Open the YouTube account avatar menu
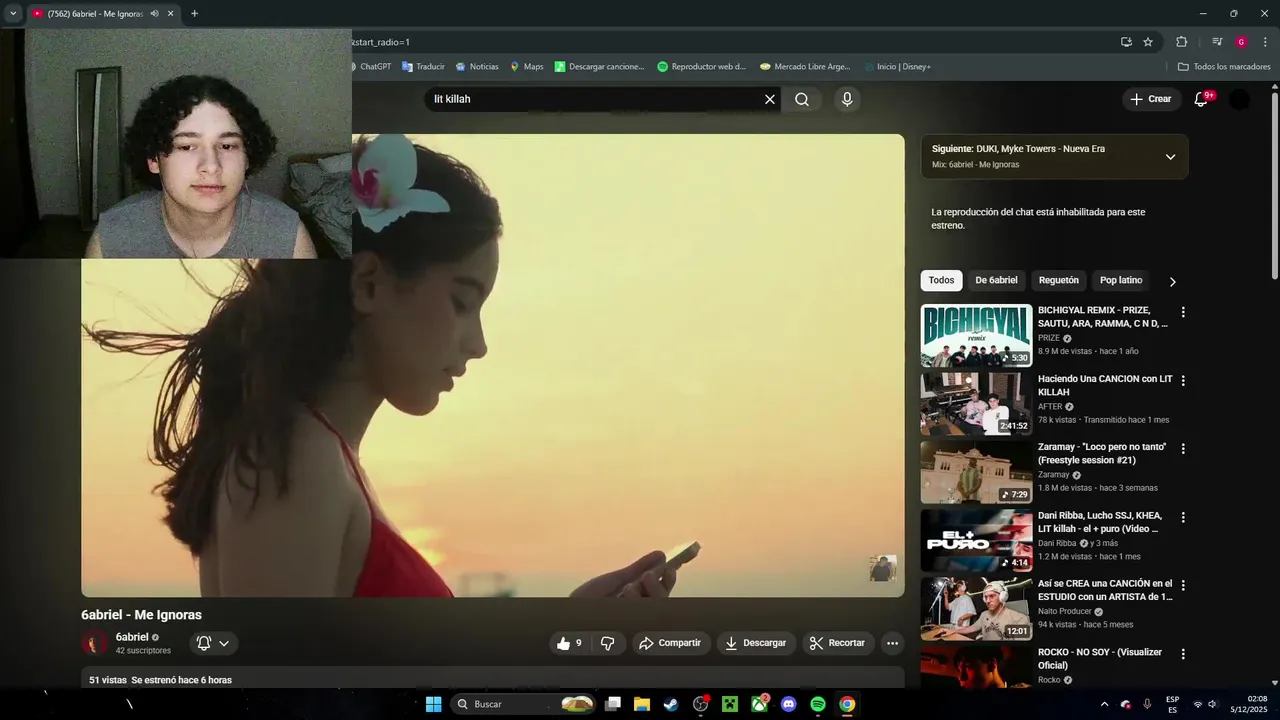This screenshot has height=720, width=1280. [x=1239, y=99]
